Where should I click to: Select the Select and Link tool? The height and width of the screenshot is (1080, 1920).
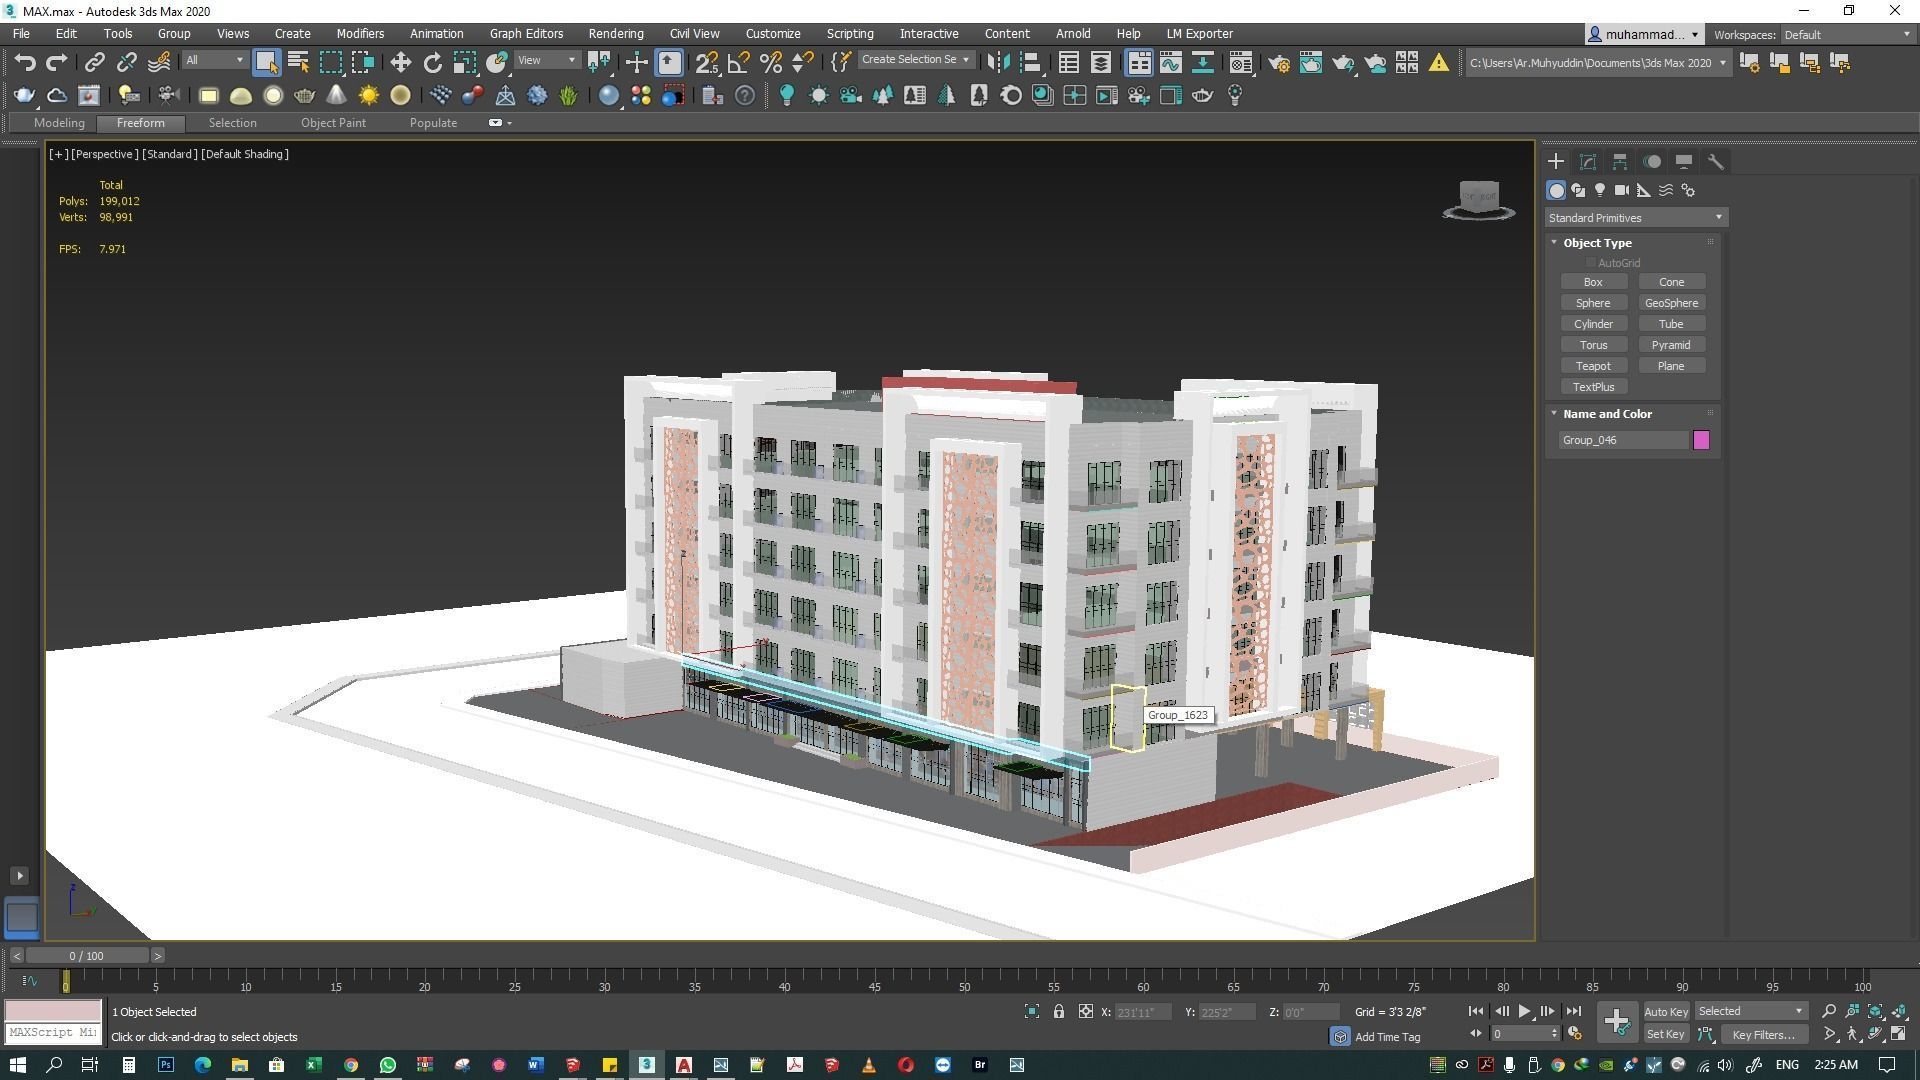[94, 62]
